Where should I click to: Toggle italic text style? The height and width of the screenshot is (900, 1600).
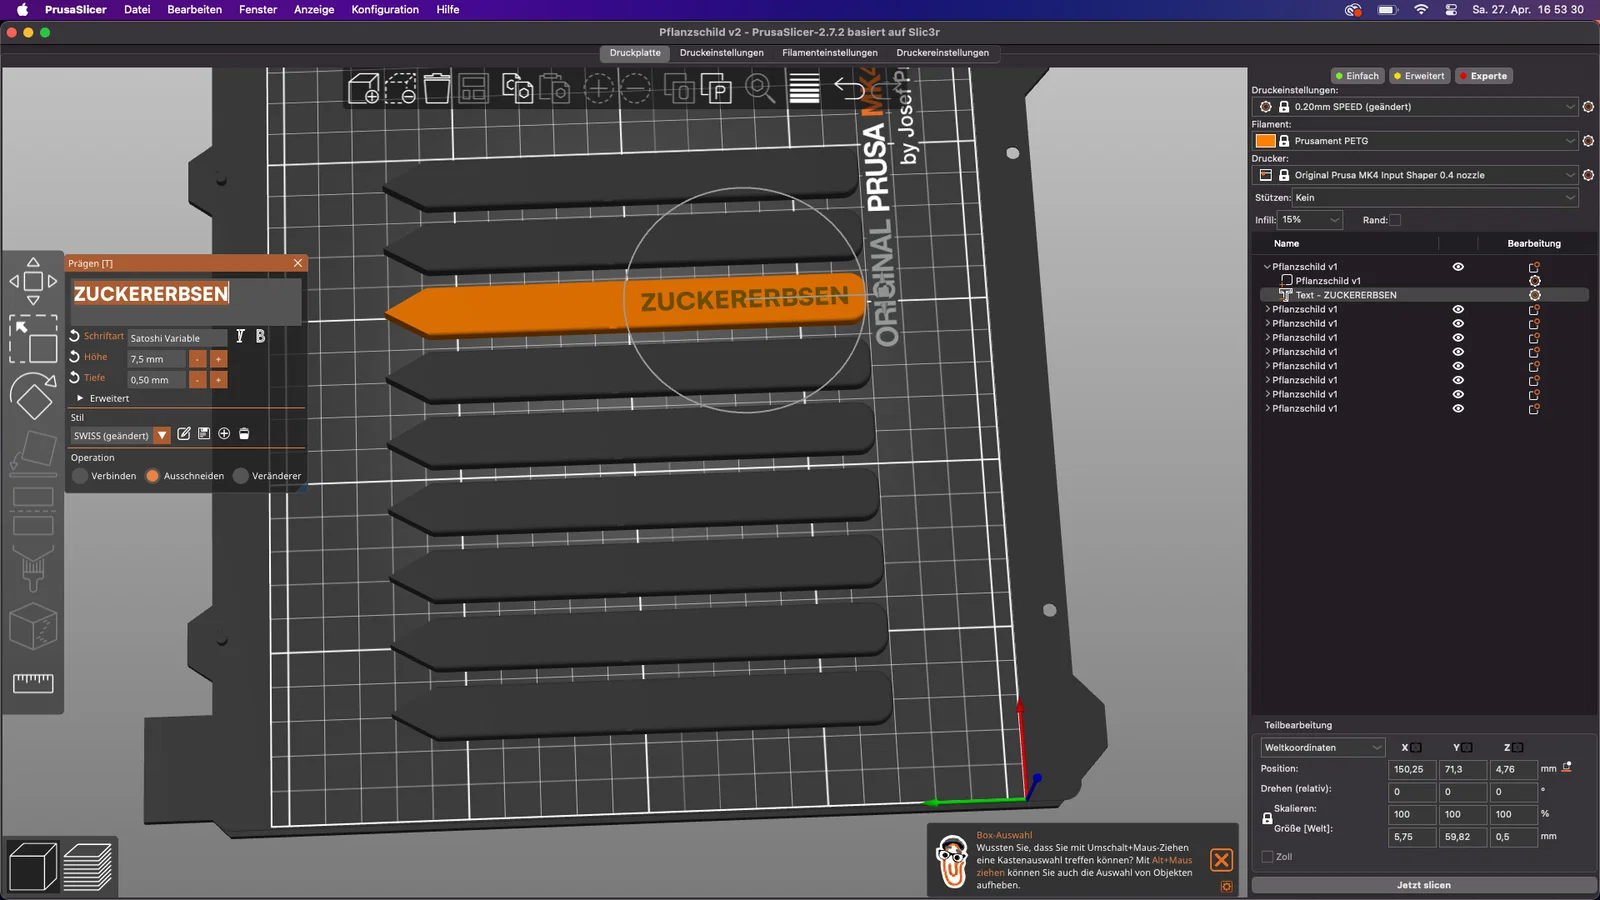pyautogui.click(x=240, y=337)
